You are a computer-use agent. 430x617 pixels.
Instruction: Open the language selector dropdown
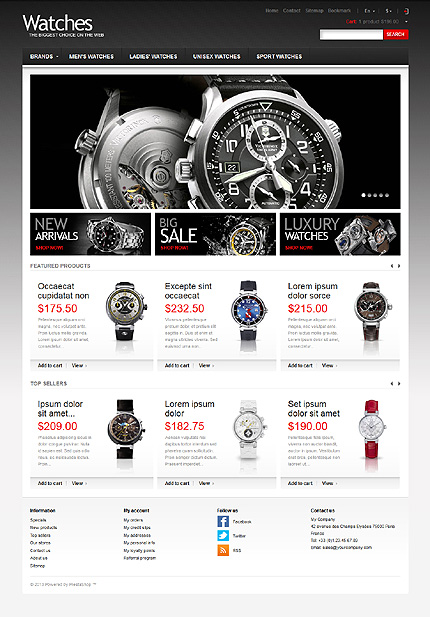click(369, 11)
